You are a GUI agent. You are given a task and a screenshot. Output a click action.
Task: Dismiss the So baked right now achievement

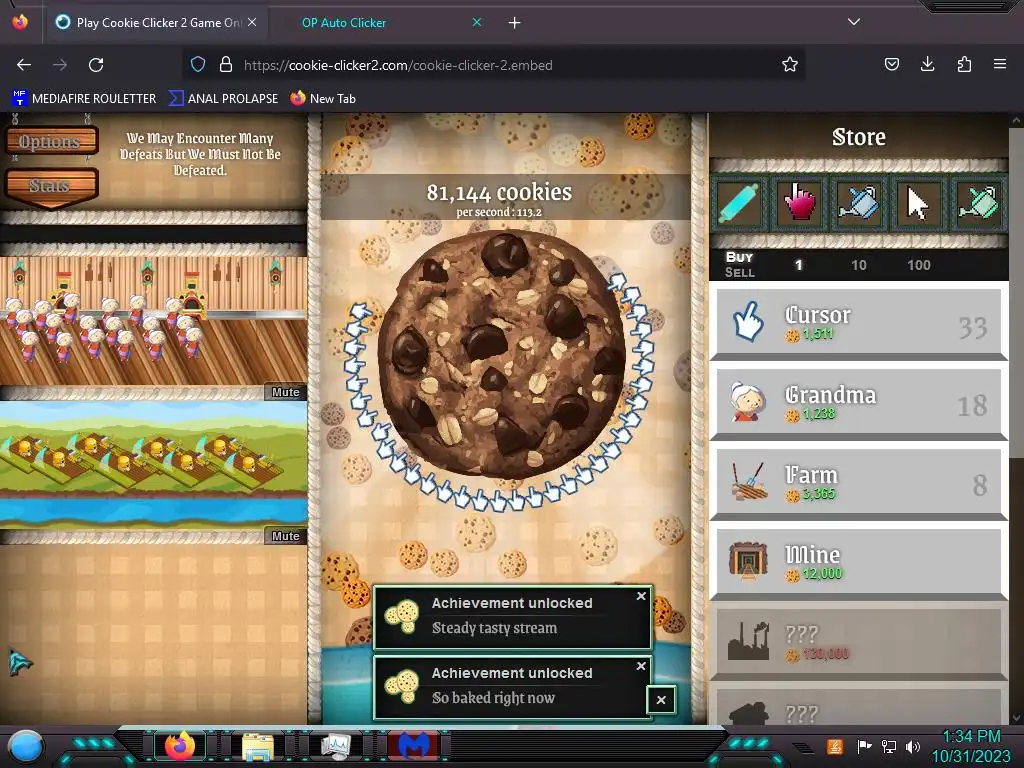click(641, 665)
